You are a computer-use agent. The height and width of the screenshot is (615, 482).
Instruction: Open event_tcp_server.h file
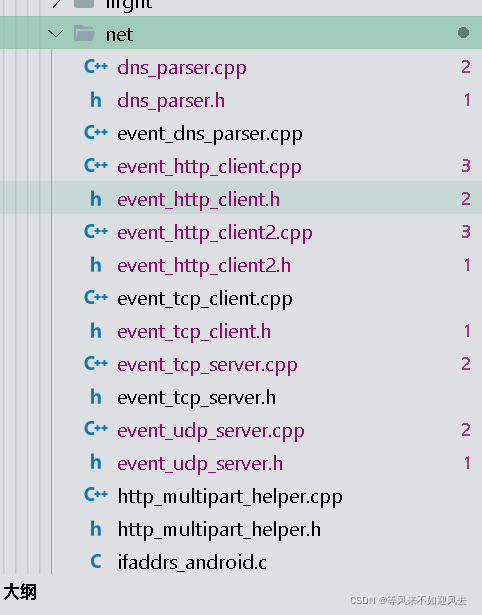point(196,398)
